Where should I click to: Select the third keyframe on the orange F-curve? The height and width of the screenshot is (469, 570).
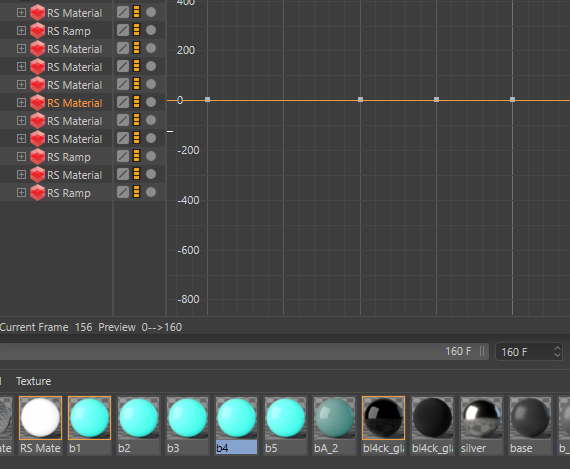pyautogui.click(x=437, y=100)
